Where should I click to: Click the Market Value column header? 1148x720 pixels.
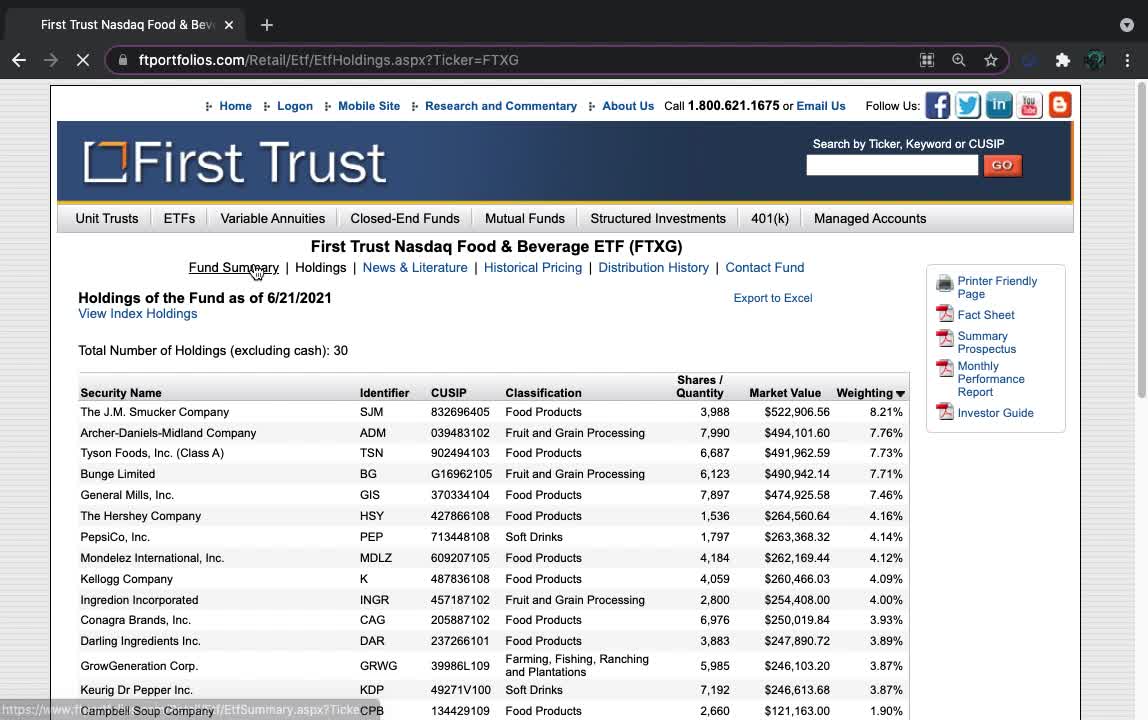click(785, 393)
